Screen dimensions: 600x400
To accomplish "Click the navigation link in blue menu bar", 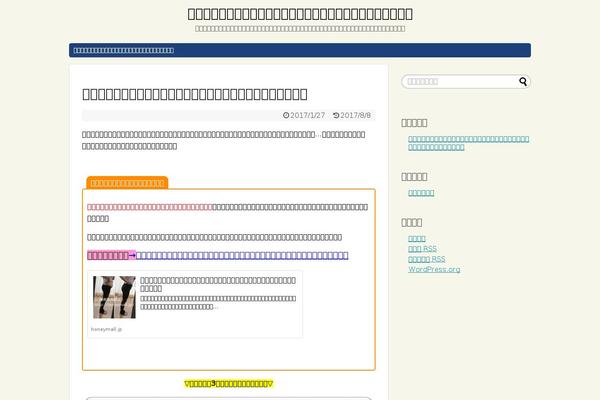I will (x=124, y=50).
